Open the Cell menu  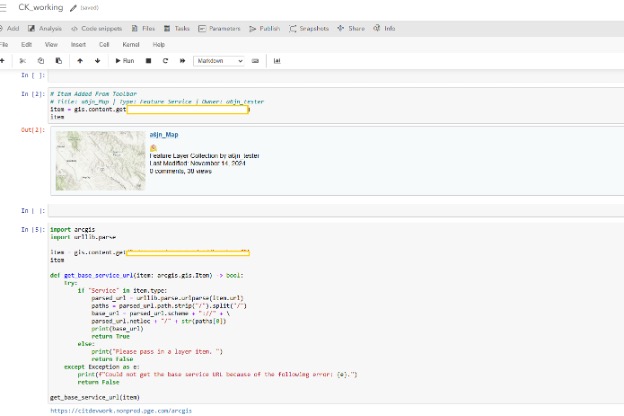tap(104, 45)
